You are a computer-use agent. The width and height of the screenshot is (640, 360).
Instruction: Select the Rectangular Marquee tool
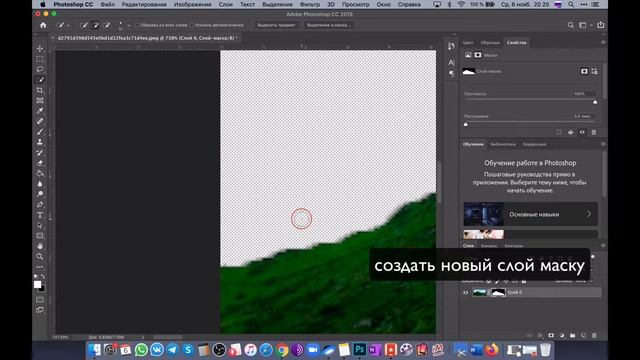point(40,59)
